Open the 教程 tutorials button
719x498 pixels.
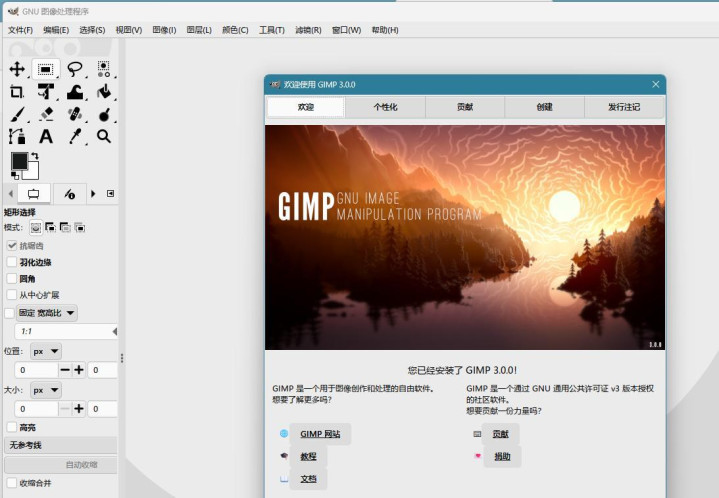308,456
